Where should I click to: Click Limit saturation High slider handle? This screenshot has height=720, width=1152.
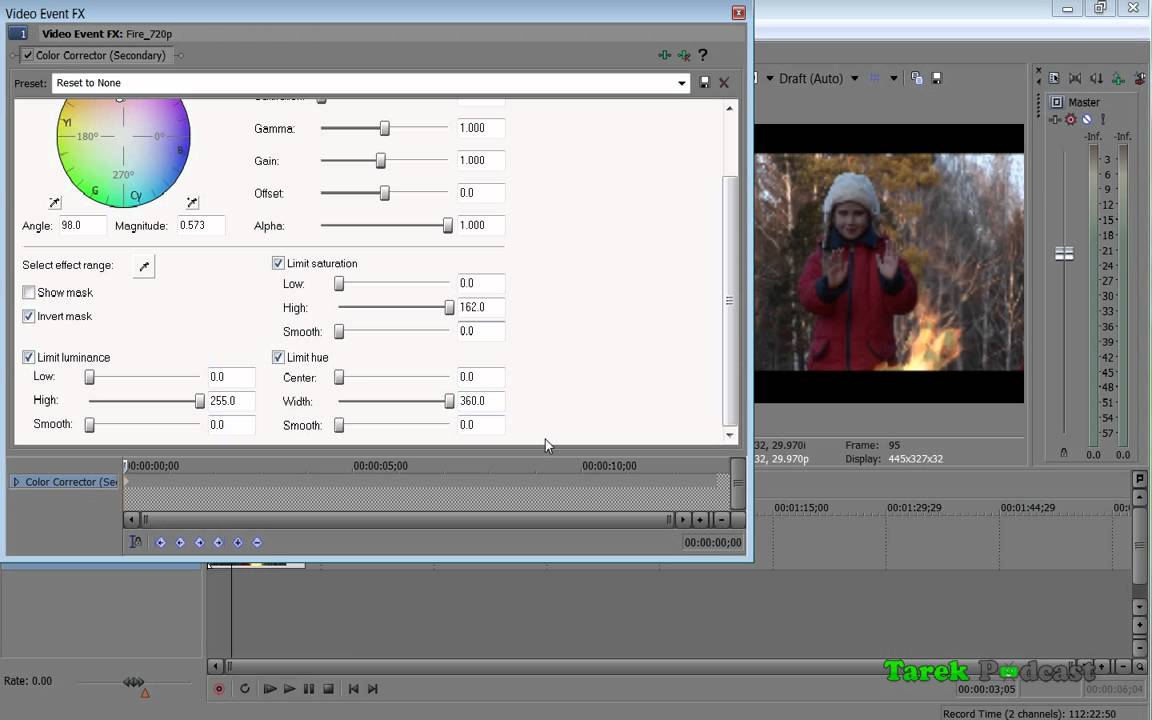click(x=449, y=308)
